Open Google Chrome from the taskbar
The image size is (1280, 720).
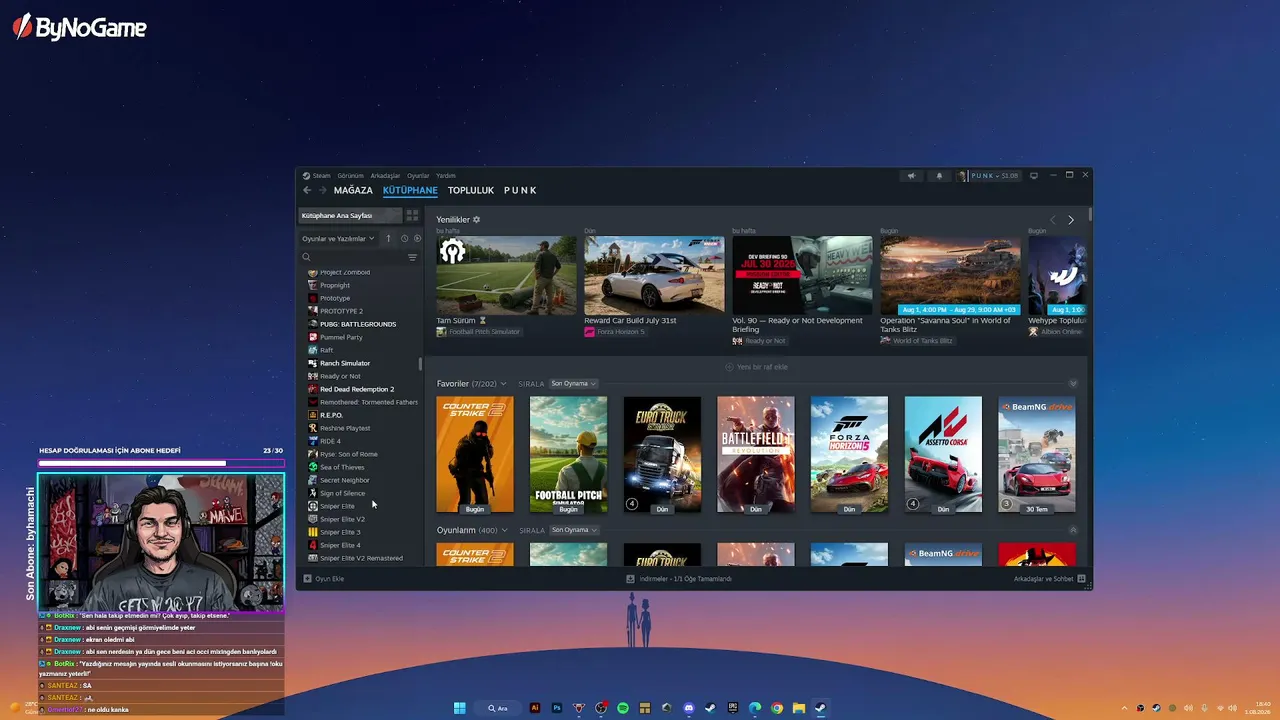point(777,708)
